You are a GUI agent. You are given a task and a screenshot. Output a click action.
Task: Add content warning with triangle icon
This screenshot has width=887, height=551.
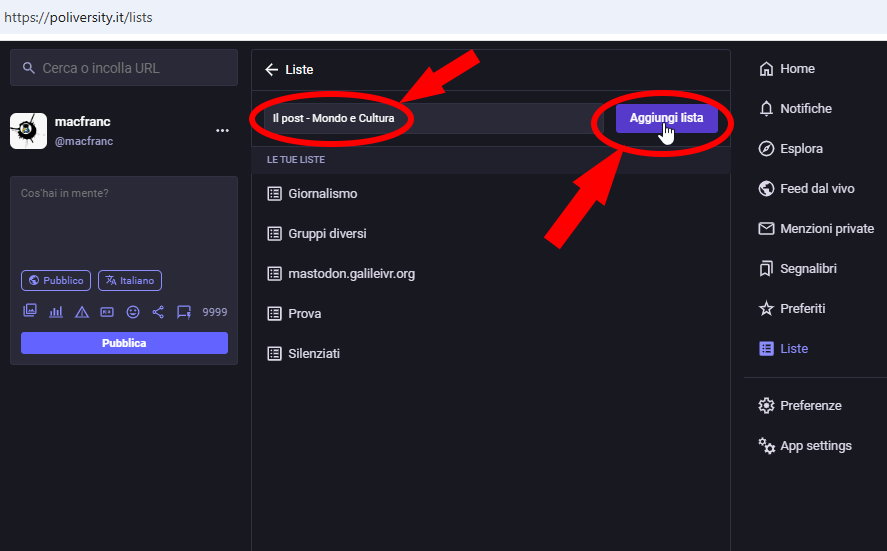click(x=82, y=312)
